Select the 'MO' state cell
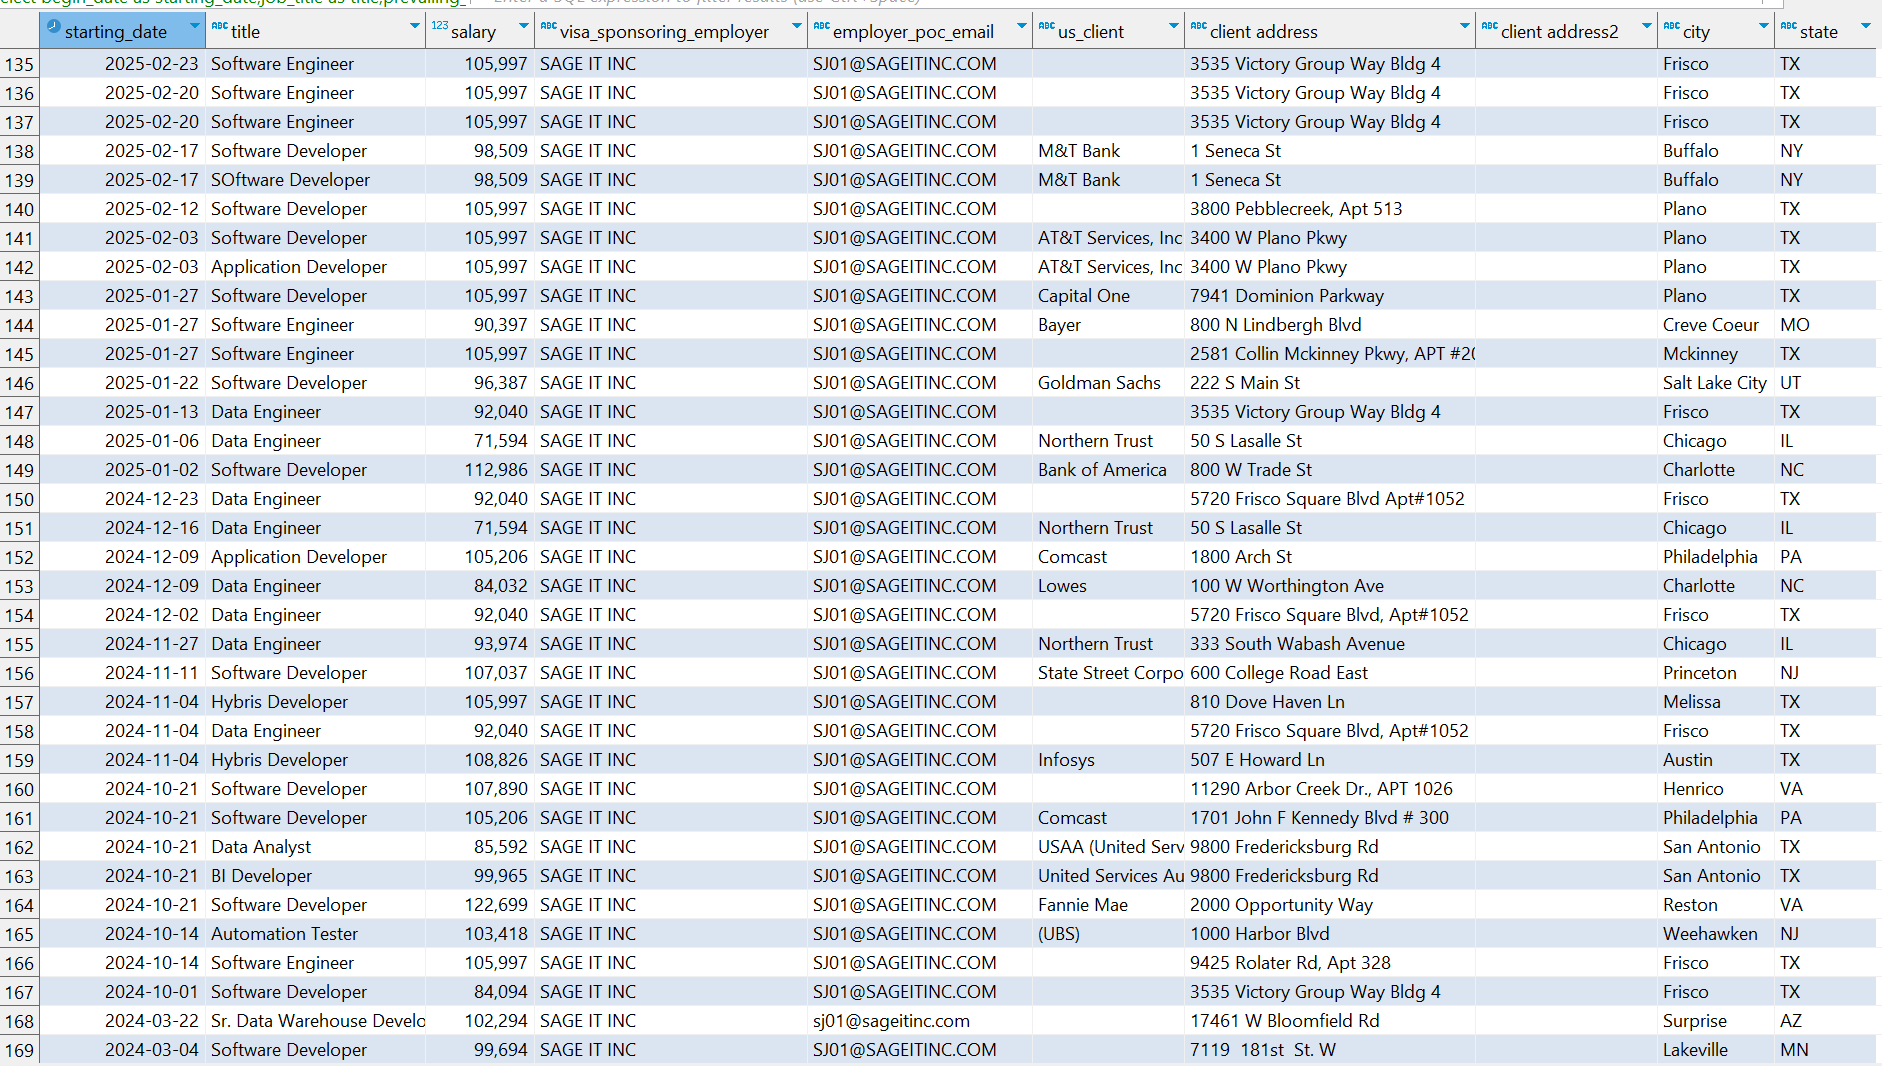 (x=1826, y=325)
